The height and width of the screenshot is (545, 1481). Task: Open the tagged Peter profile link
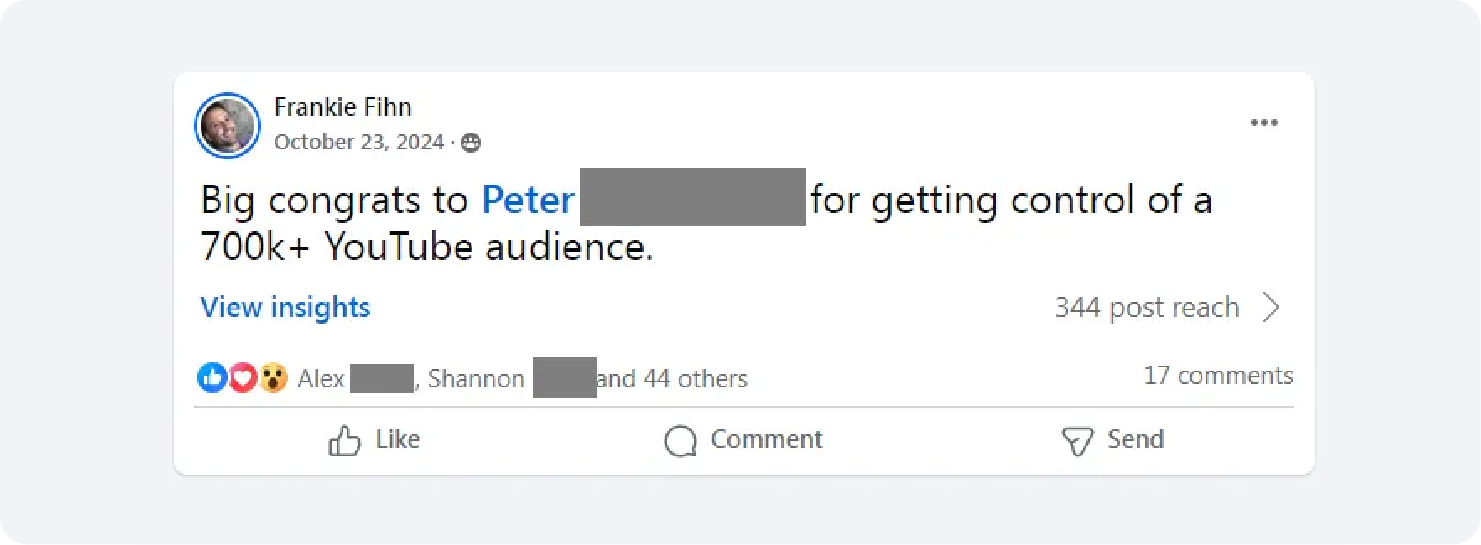tap(528, 200)
